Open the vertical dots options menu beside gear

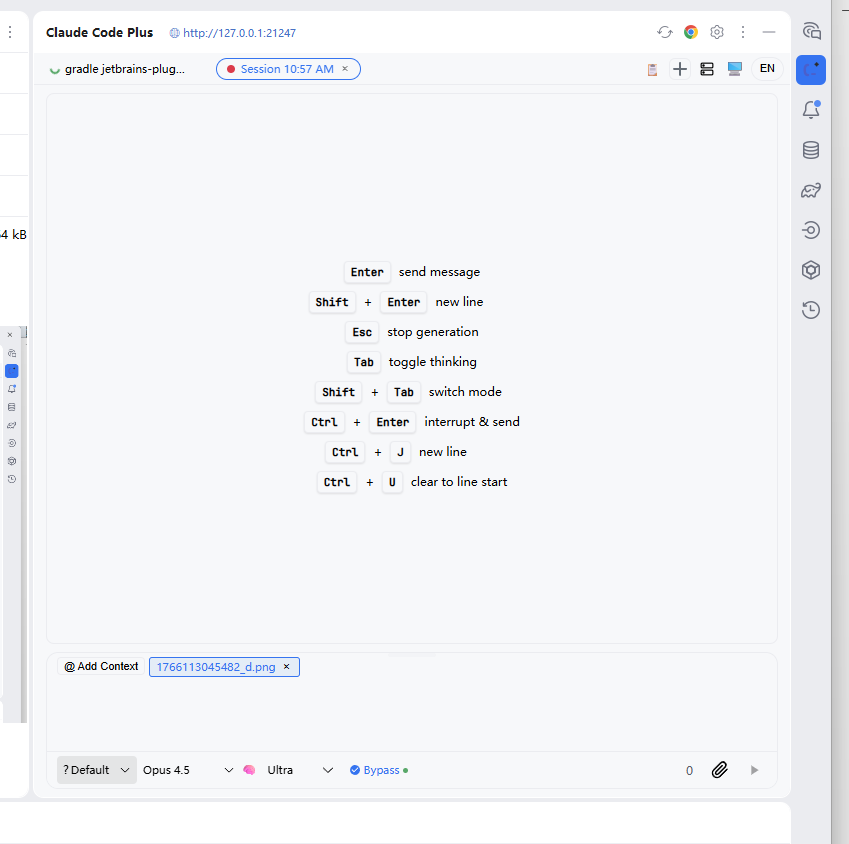[x=743, y=32]
